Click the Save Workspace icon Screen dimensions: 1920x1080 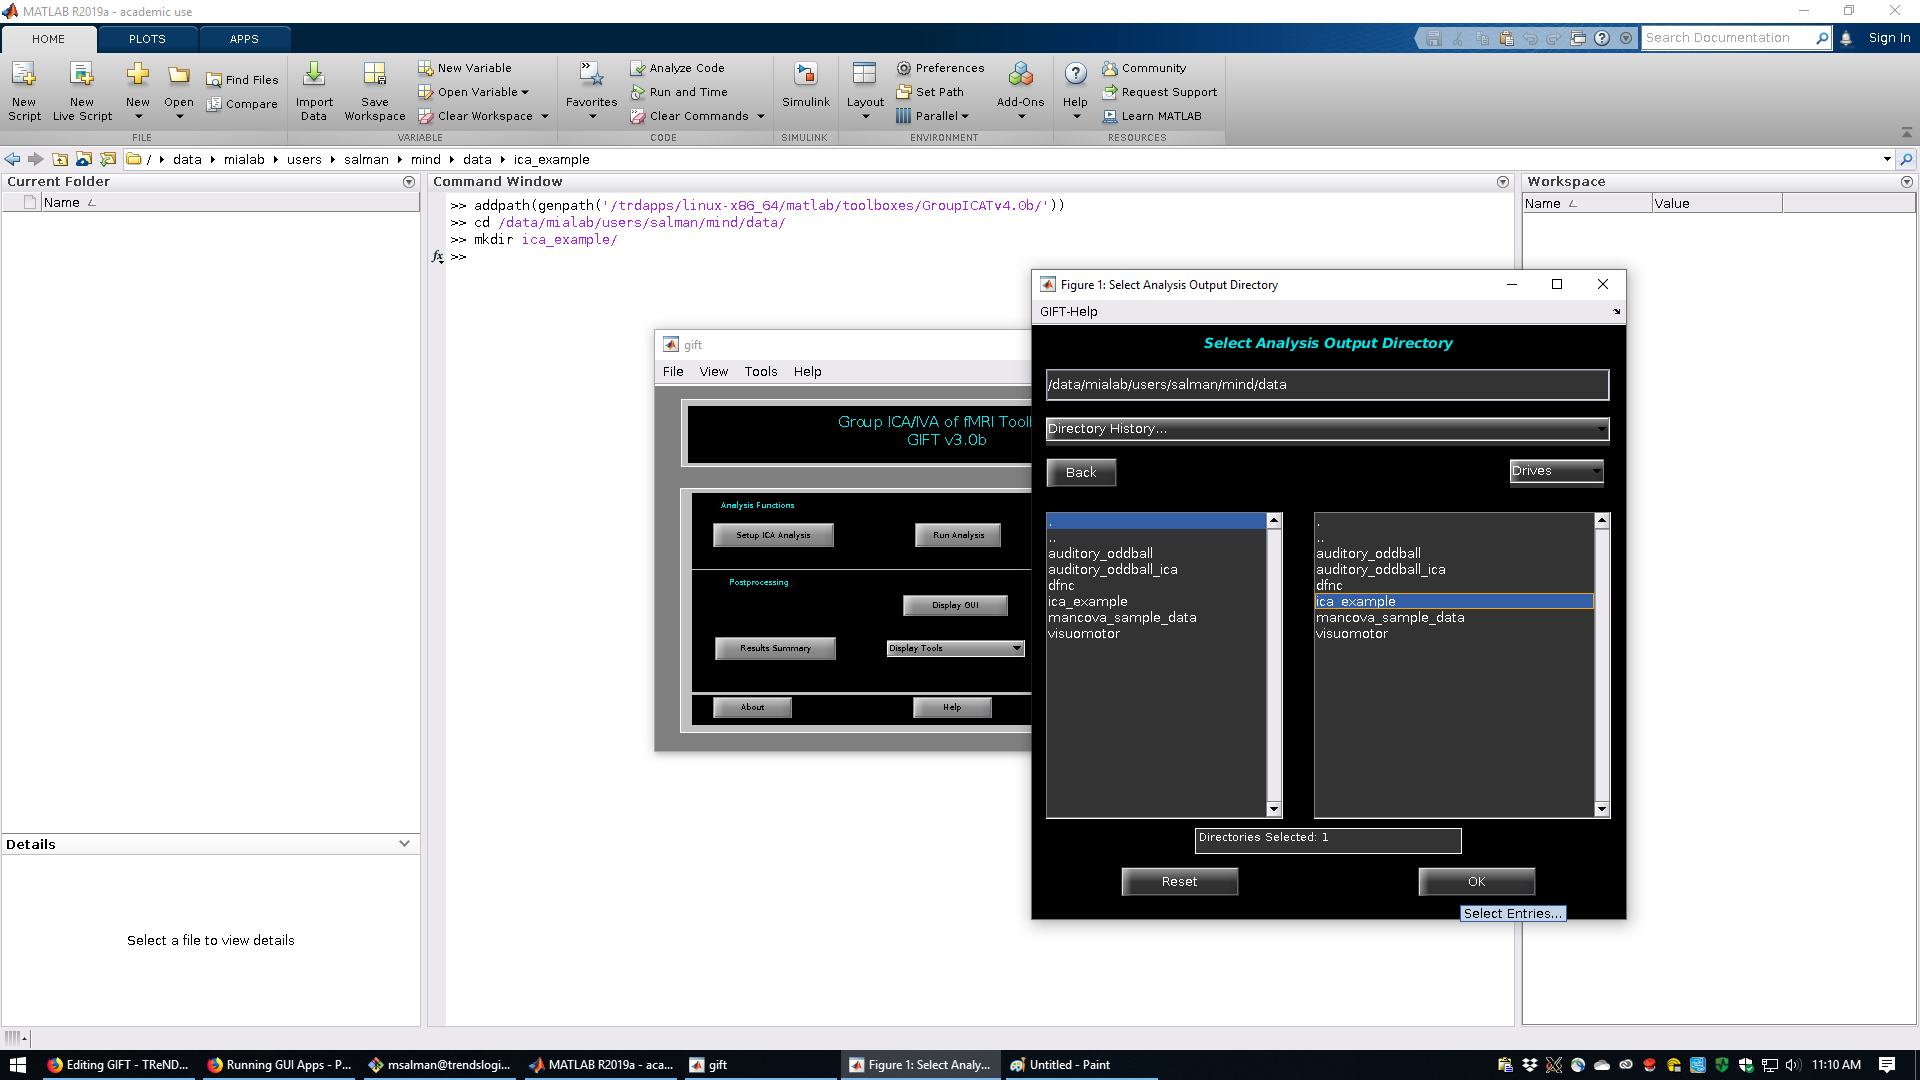click(x=375, y=75)
